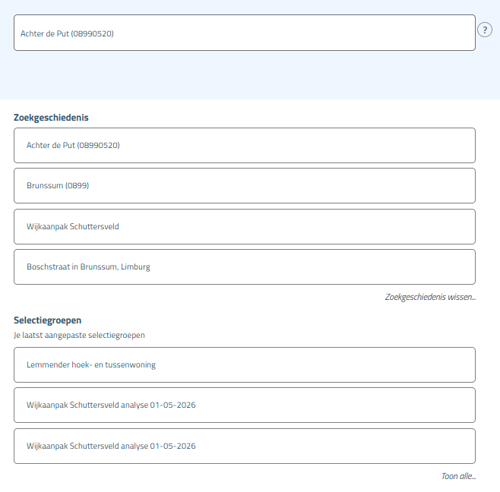Open Lemmender hoek- en tussenwoning selection group
Screen dimensions: 500x492
(x=244, y=365)
